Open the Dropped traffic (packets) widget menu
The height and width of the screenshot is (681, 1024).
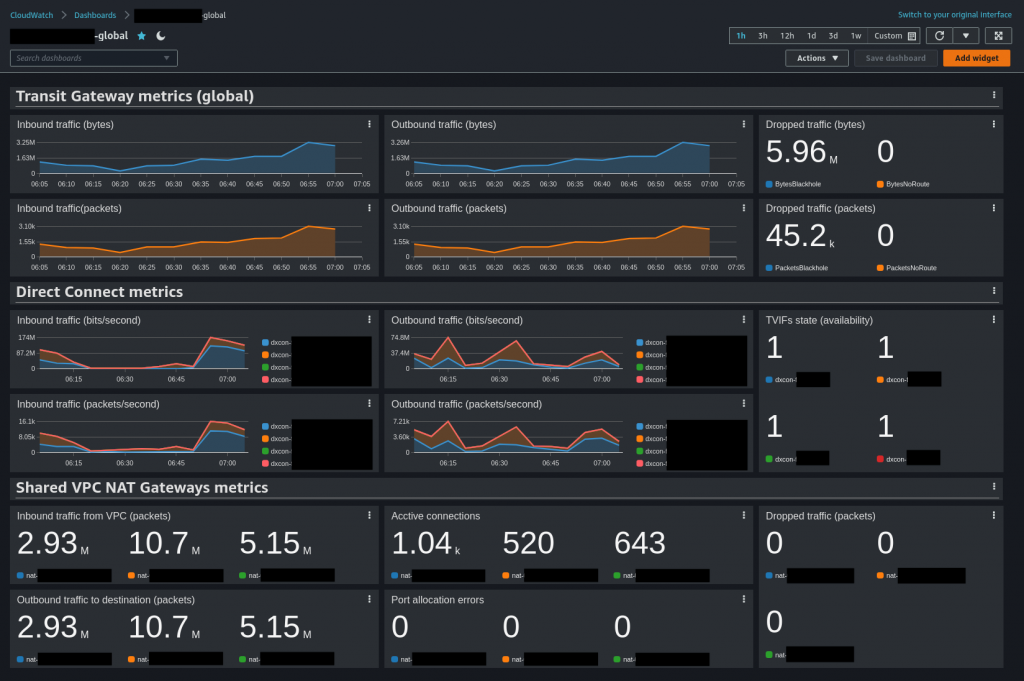point(992,208)
